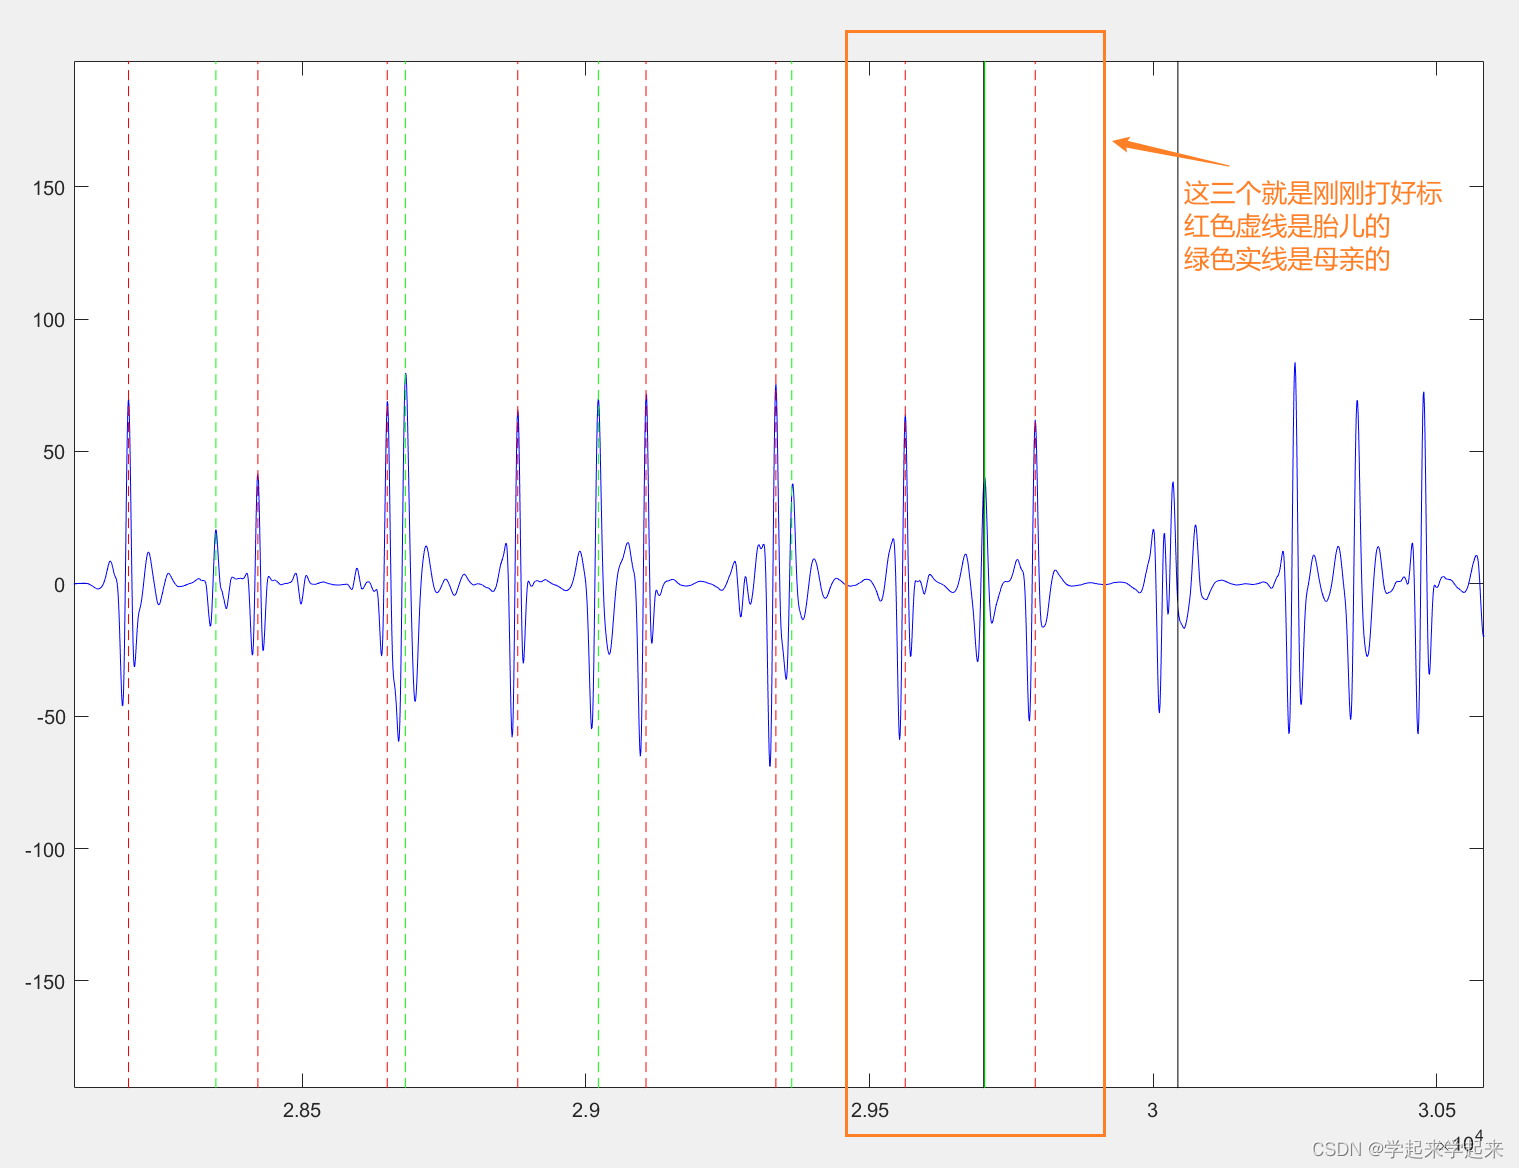1519x1168 pixels.
Task: Click the x-axis tick label 2.9
Action: tap(586, 1110)
